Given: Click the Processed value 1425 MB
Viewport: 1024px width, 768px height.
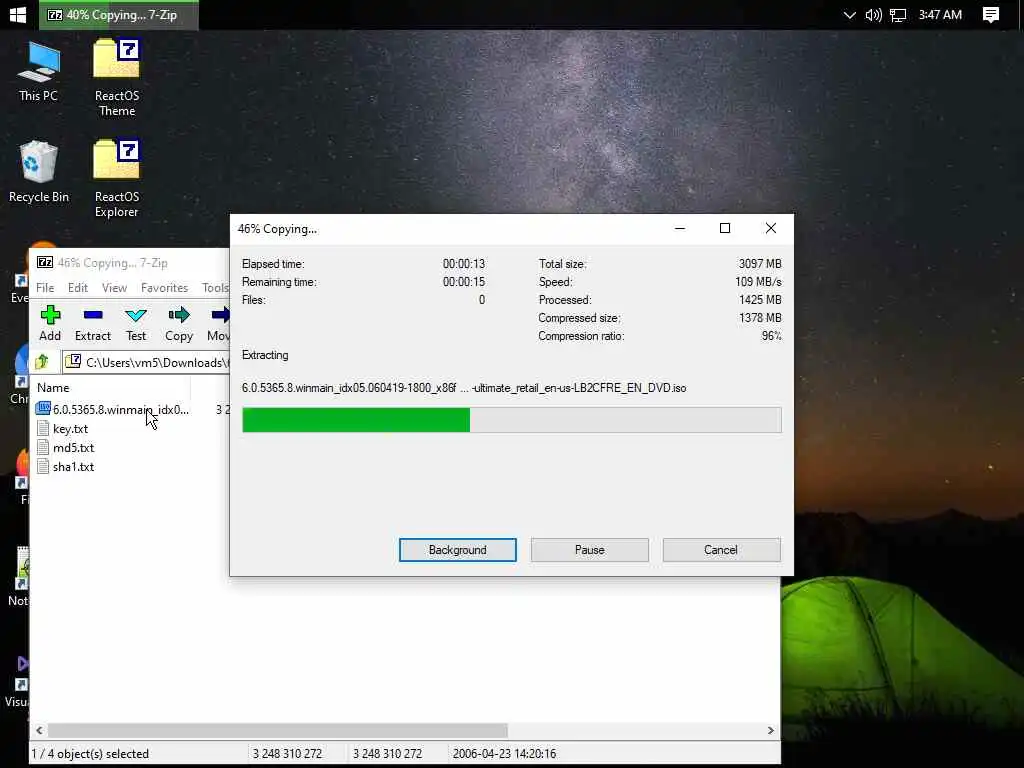Looking at the screenshot, I should click(760, 300).
